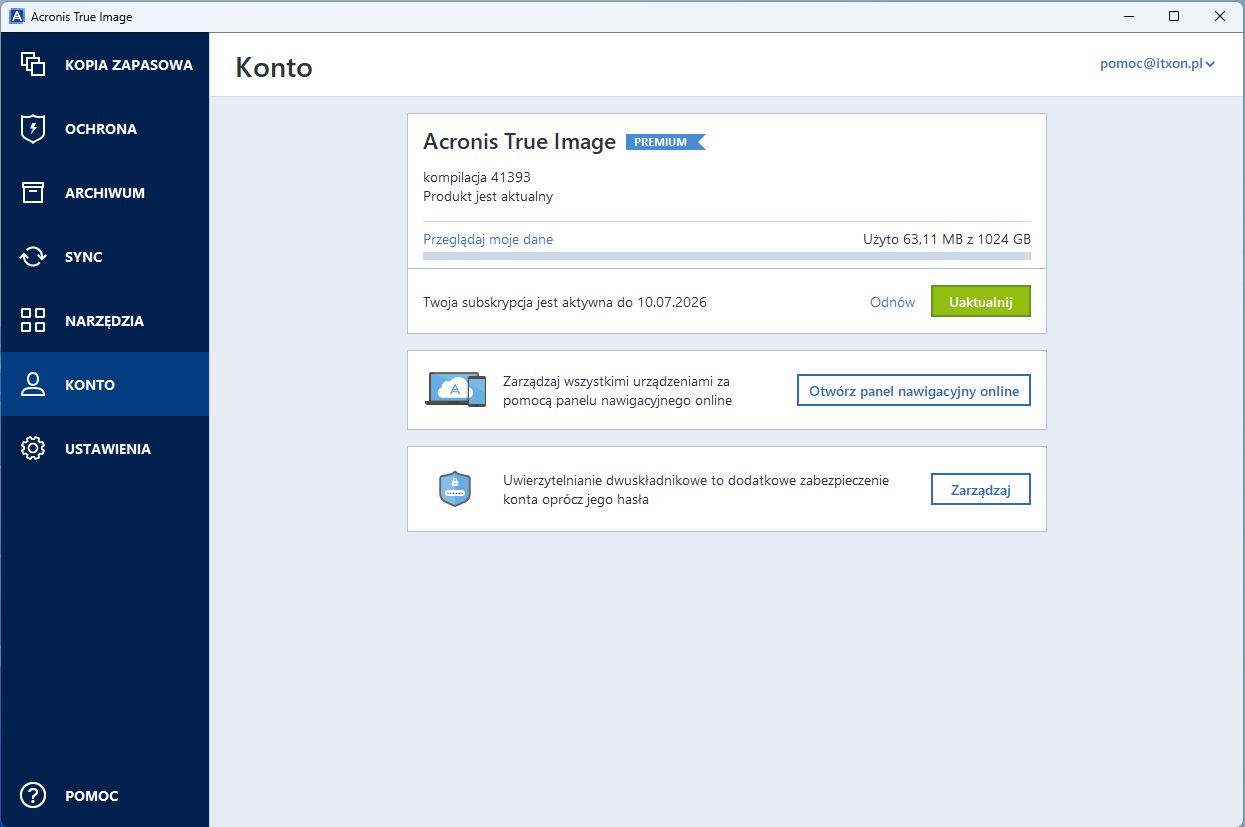Viewport: 1245px width, 827px height.
Task: Switch to the ARCHIWUM section
Action: pos(105,193)
